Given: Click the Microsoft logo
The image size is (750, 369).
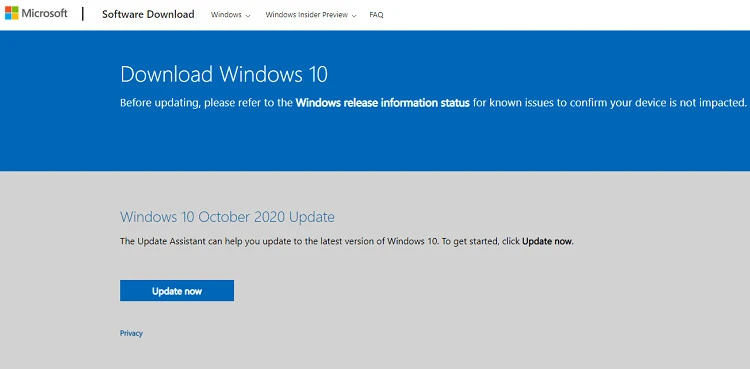Looking at the screenshot, I should pyautogui.click(x=36, y=13).
